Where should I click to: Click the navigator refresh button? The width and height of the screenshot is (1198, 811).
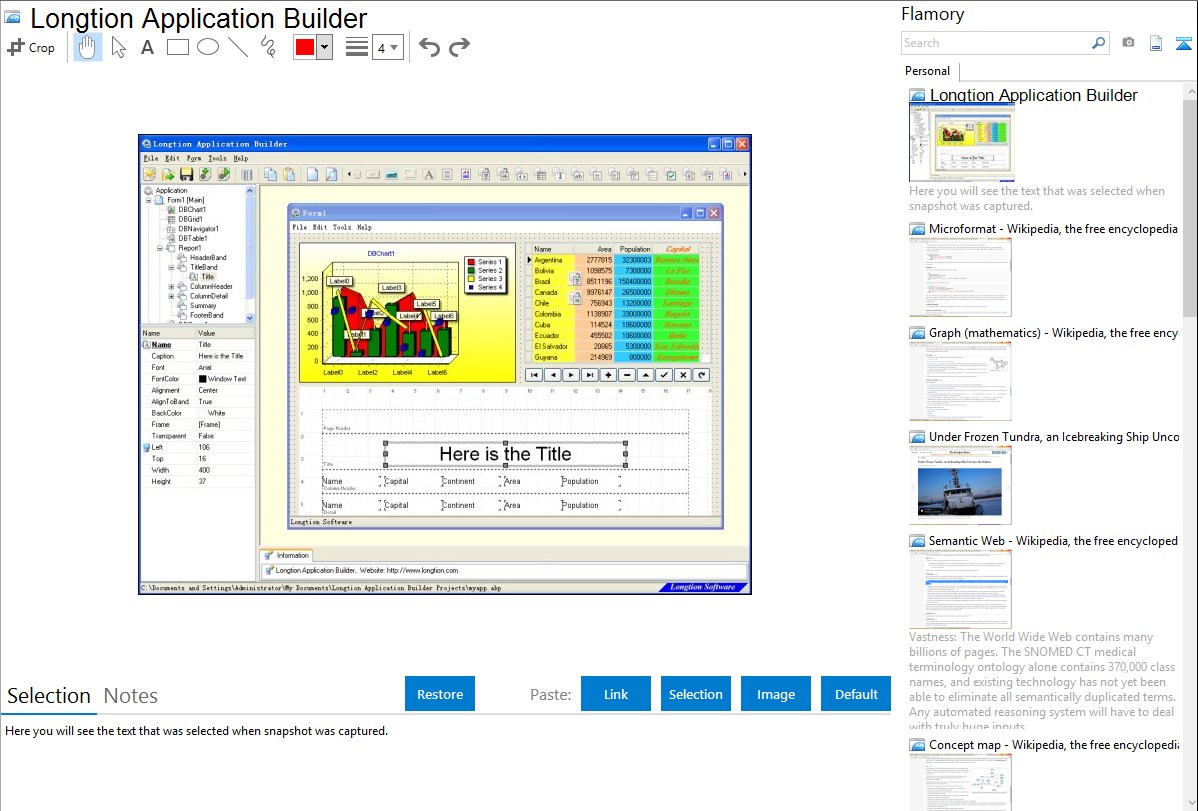click(x=701, y=375)
